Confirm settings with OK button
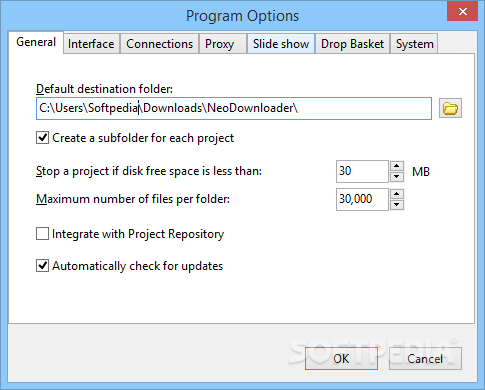Image resolution: width=485 pixels, height=390 pixels. [341, 359]
